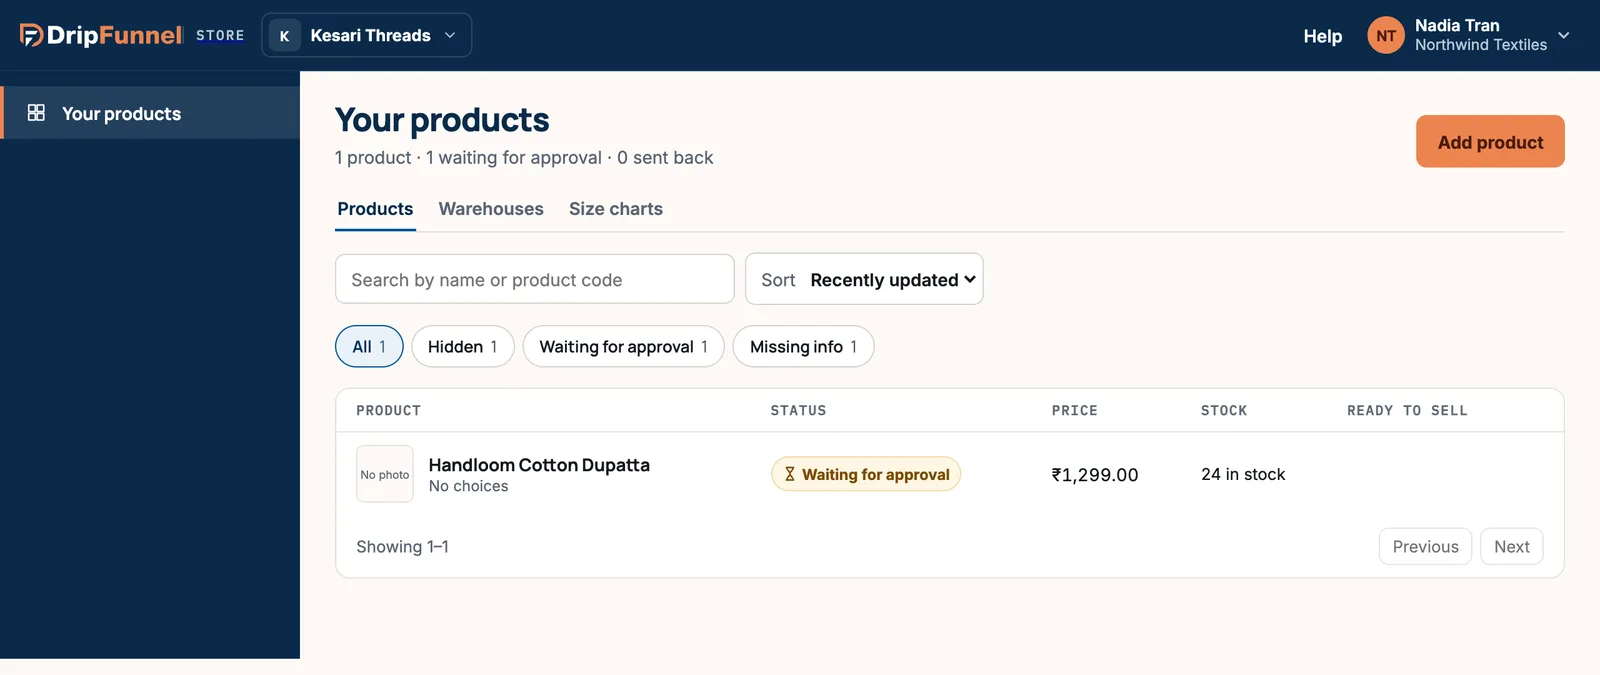Click the 24 in stock cell
The image size is (1600, 675).
pyautogui.click(x=1243, y=474)
